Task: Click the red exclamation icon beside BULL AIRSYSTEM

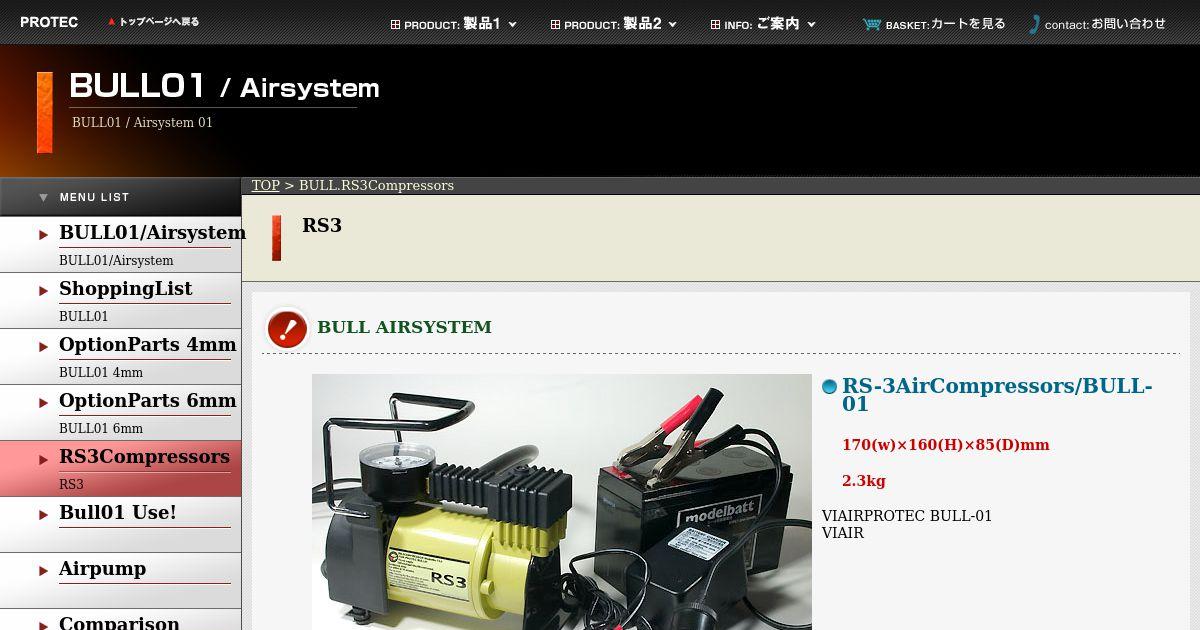Action: point(287,329)
